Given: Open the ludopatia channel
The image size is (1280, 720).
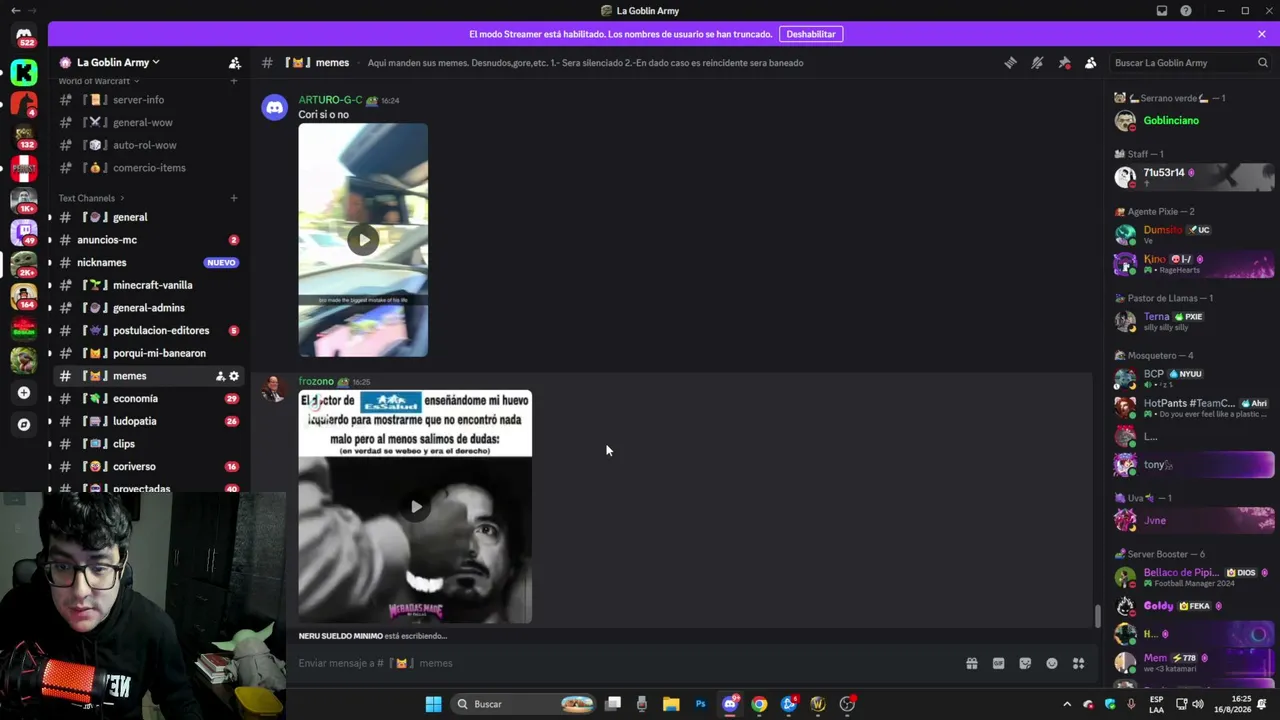Looking at the screenshot, I should [x=149, y=421].
